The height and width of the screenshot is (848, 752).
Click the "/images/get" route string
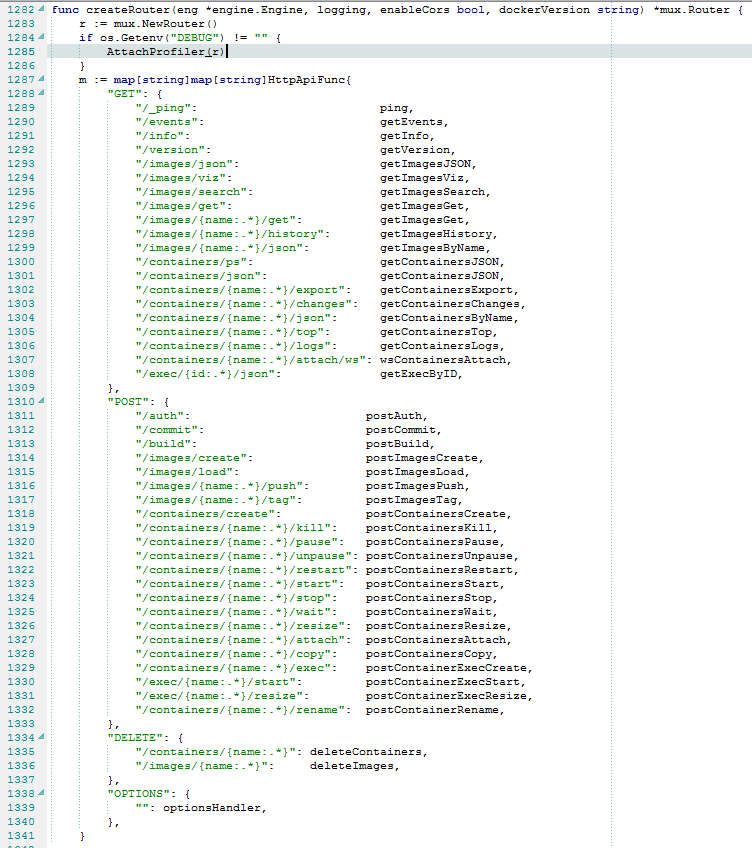[180, 206]
